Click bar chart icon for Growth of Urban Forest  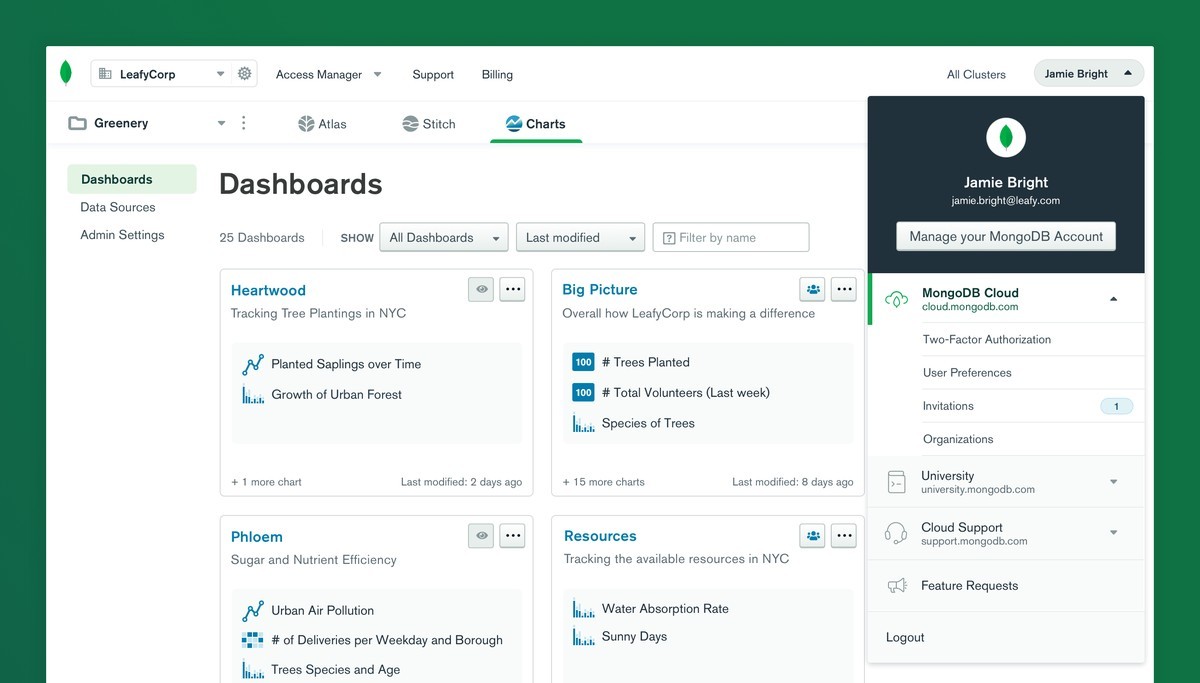pos(253,395)
